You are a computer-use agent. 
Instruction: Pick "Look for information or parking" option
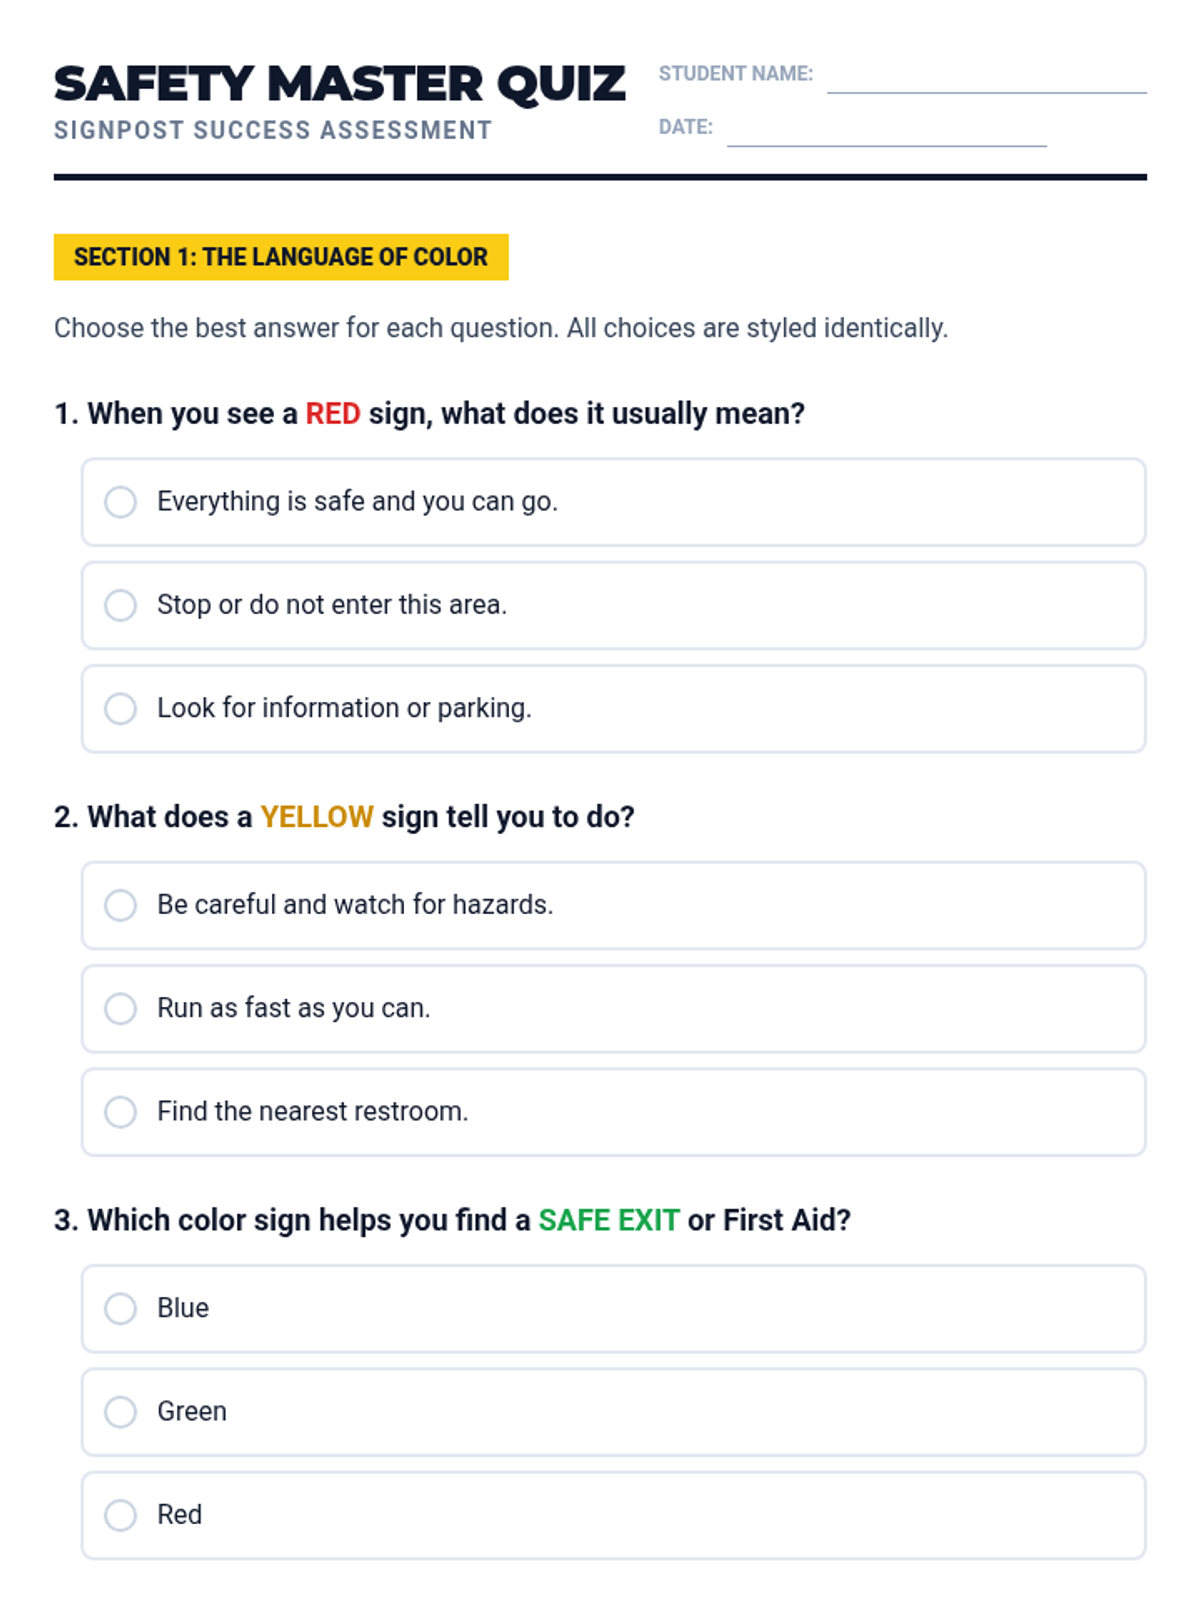pos(121,708)
